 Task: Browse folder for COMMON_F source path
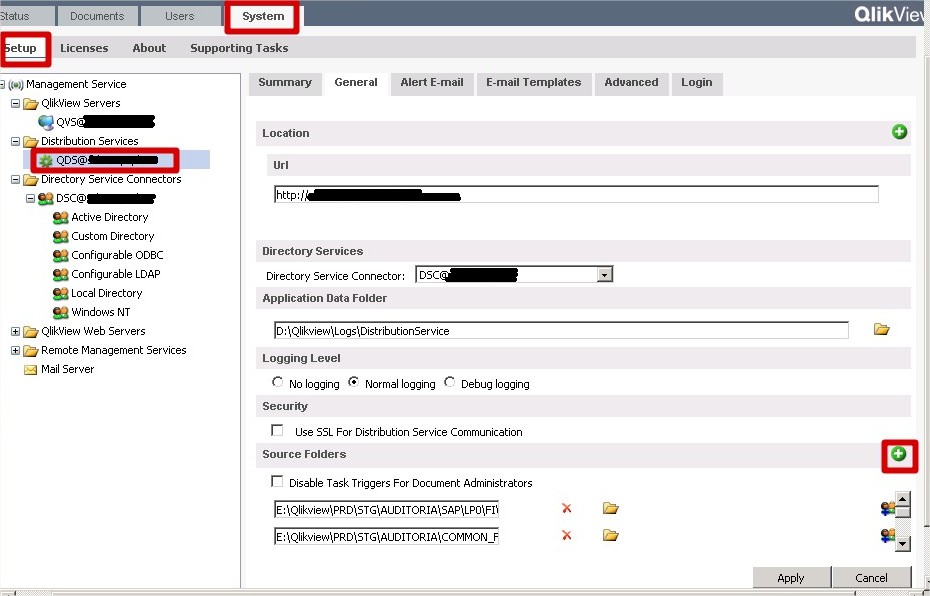tap(610, 536)
